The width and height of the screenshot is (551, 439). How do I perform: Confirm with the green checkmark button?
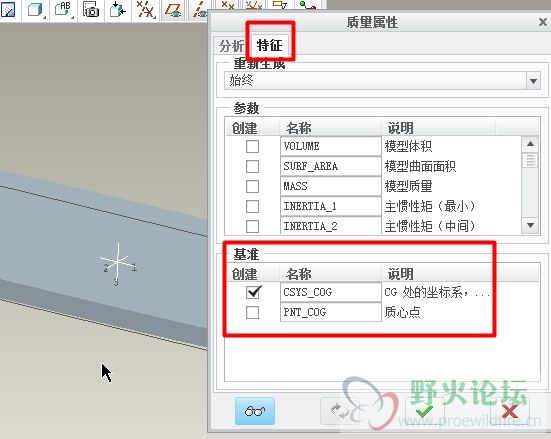[x=424, y=411]
